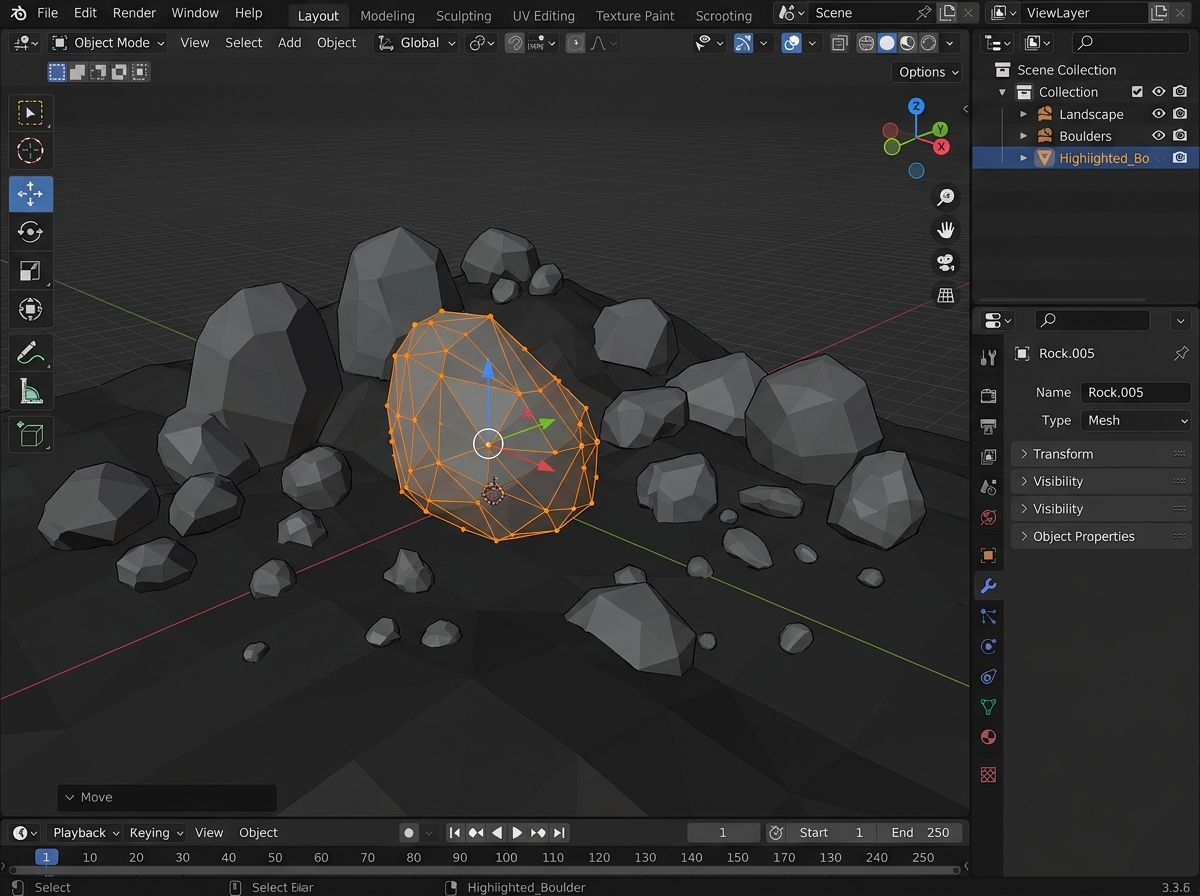Open the Modifier properties wrench tab
Viewport: 1200px width, 896px height.
(x=988, y=586)
